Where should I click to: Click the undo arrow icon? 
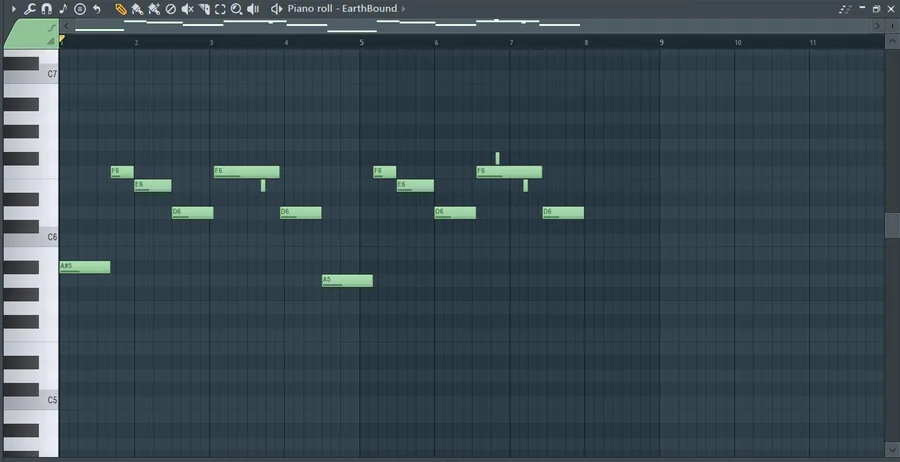[x=96, y=9]
